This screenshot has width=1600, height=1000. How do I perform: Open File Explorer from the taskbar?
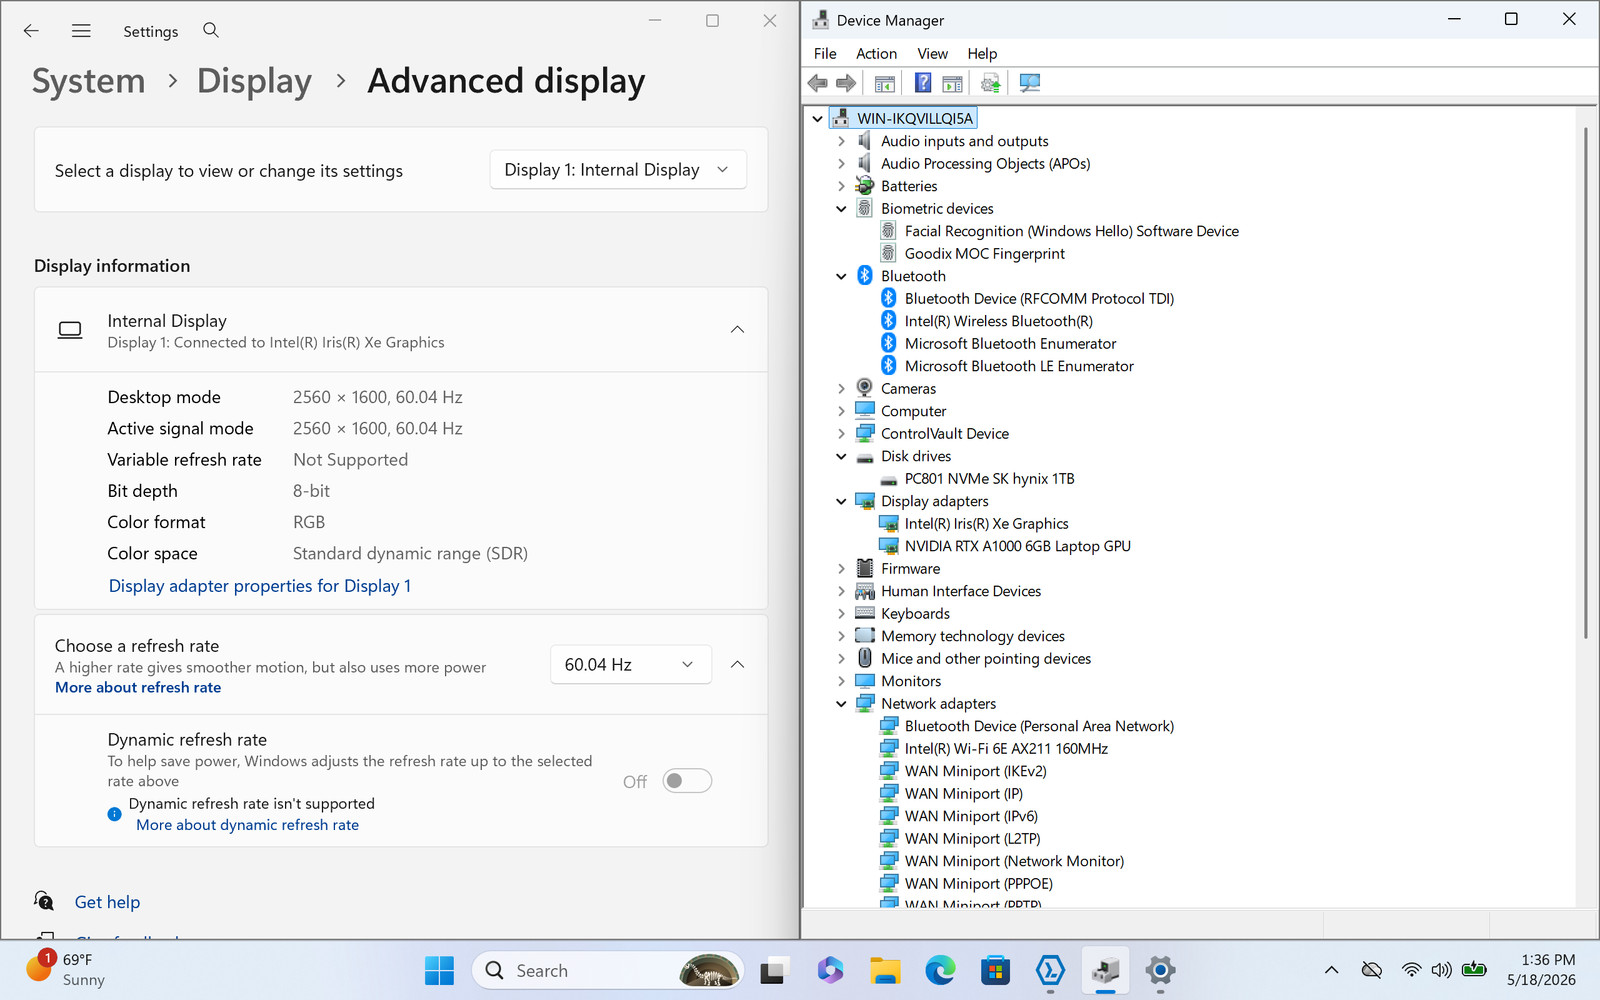[x=885, y=970]
